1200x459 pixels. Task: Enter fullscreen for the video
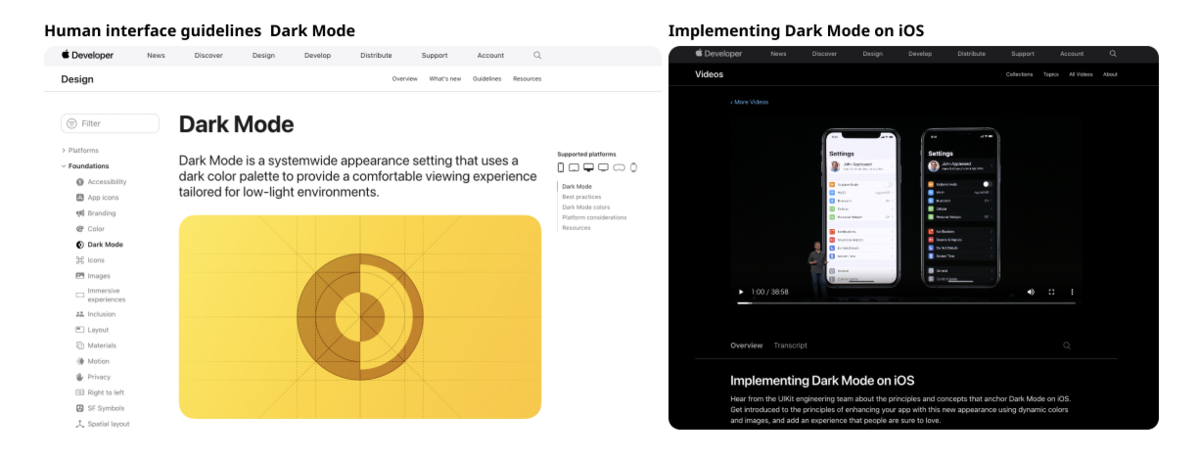coord(1052,292)
